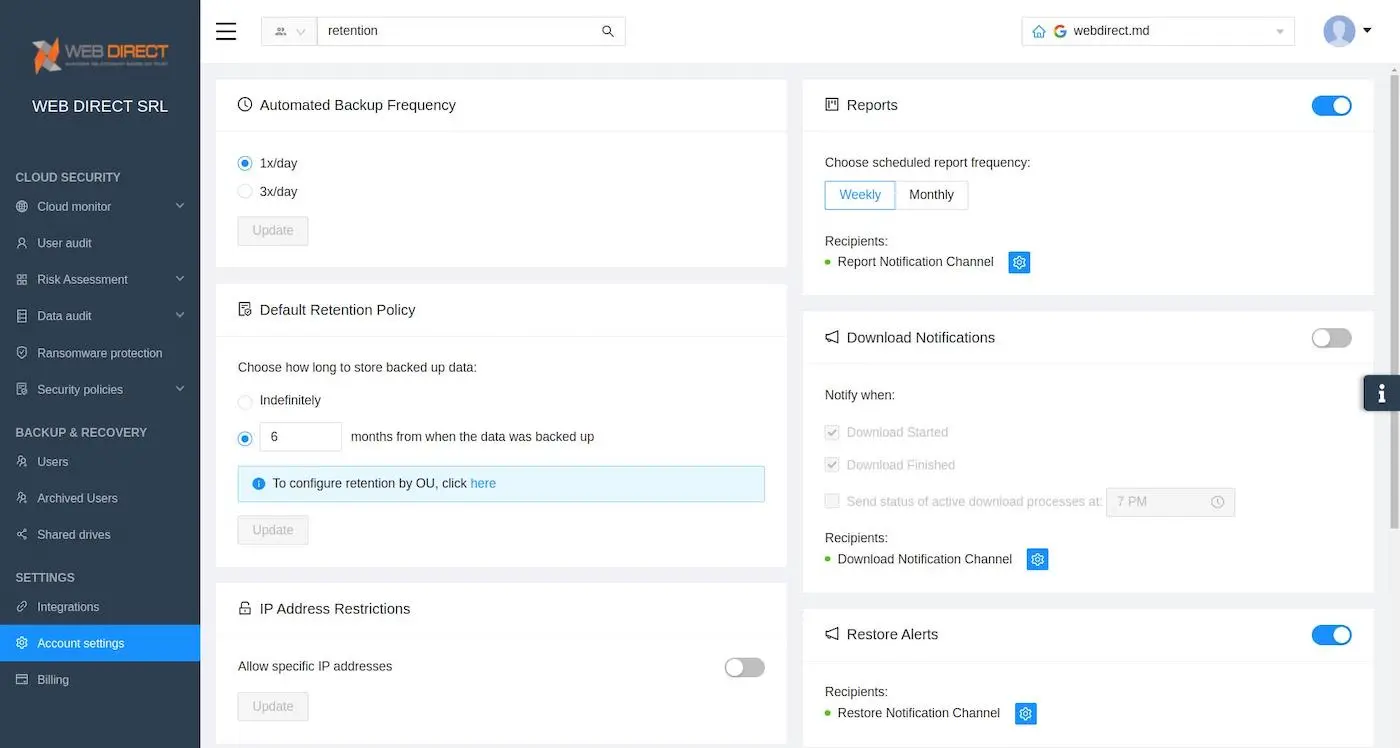
Task: Open the hamburger menu icon
Action: click(226, 31)
